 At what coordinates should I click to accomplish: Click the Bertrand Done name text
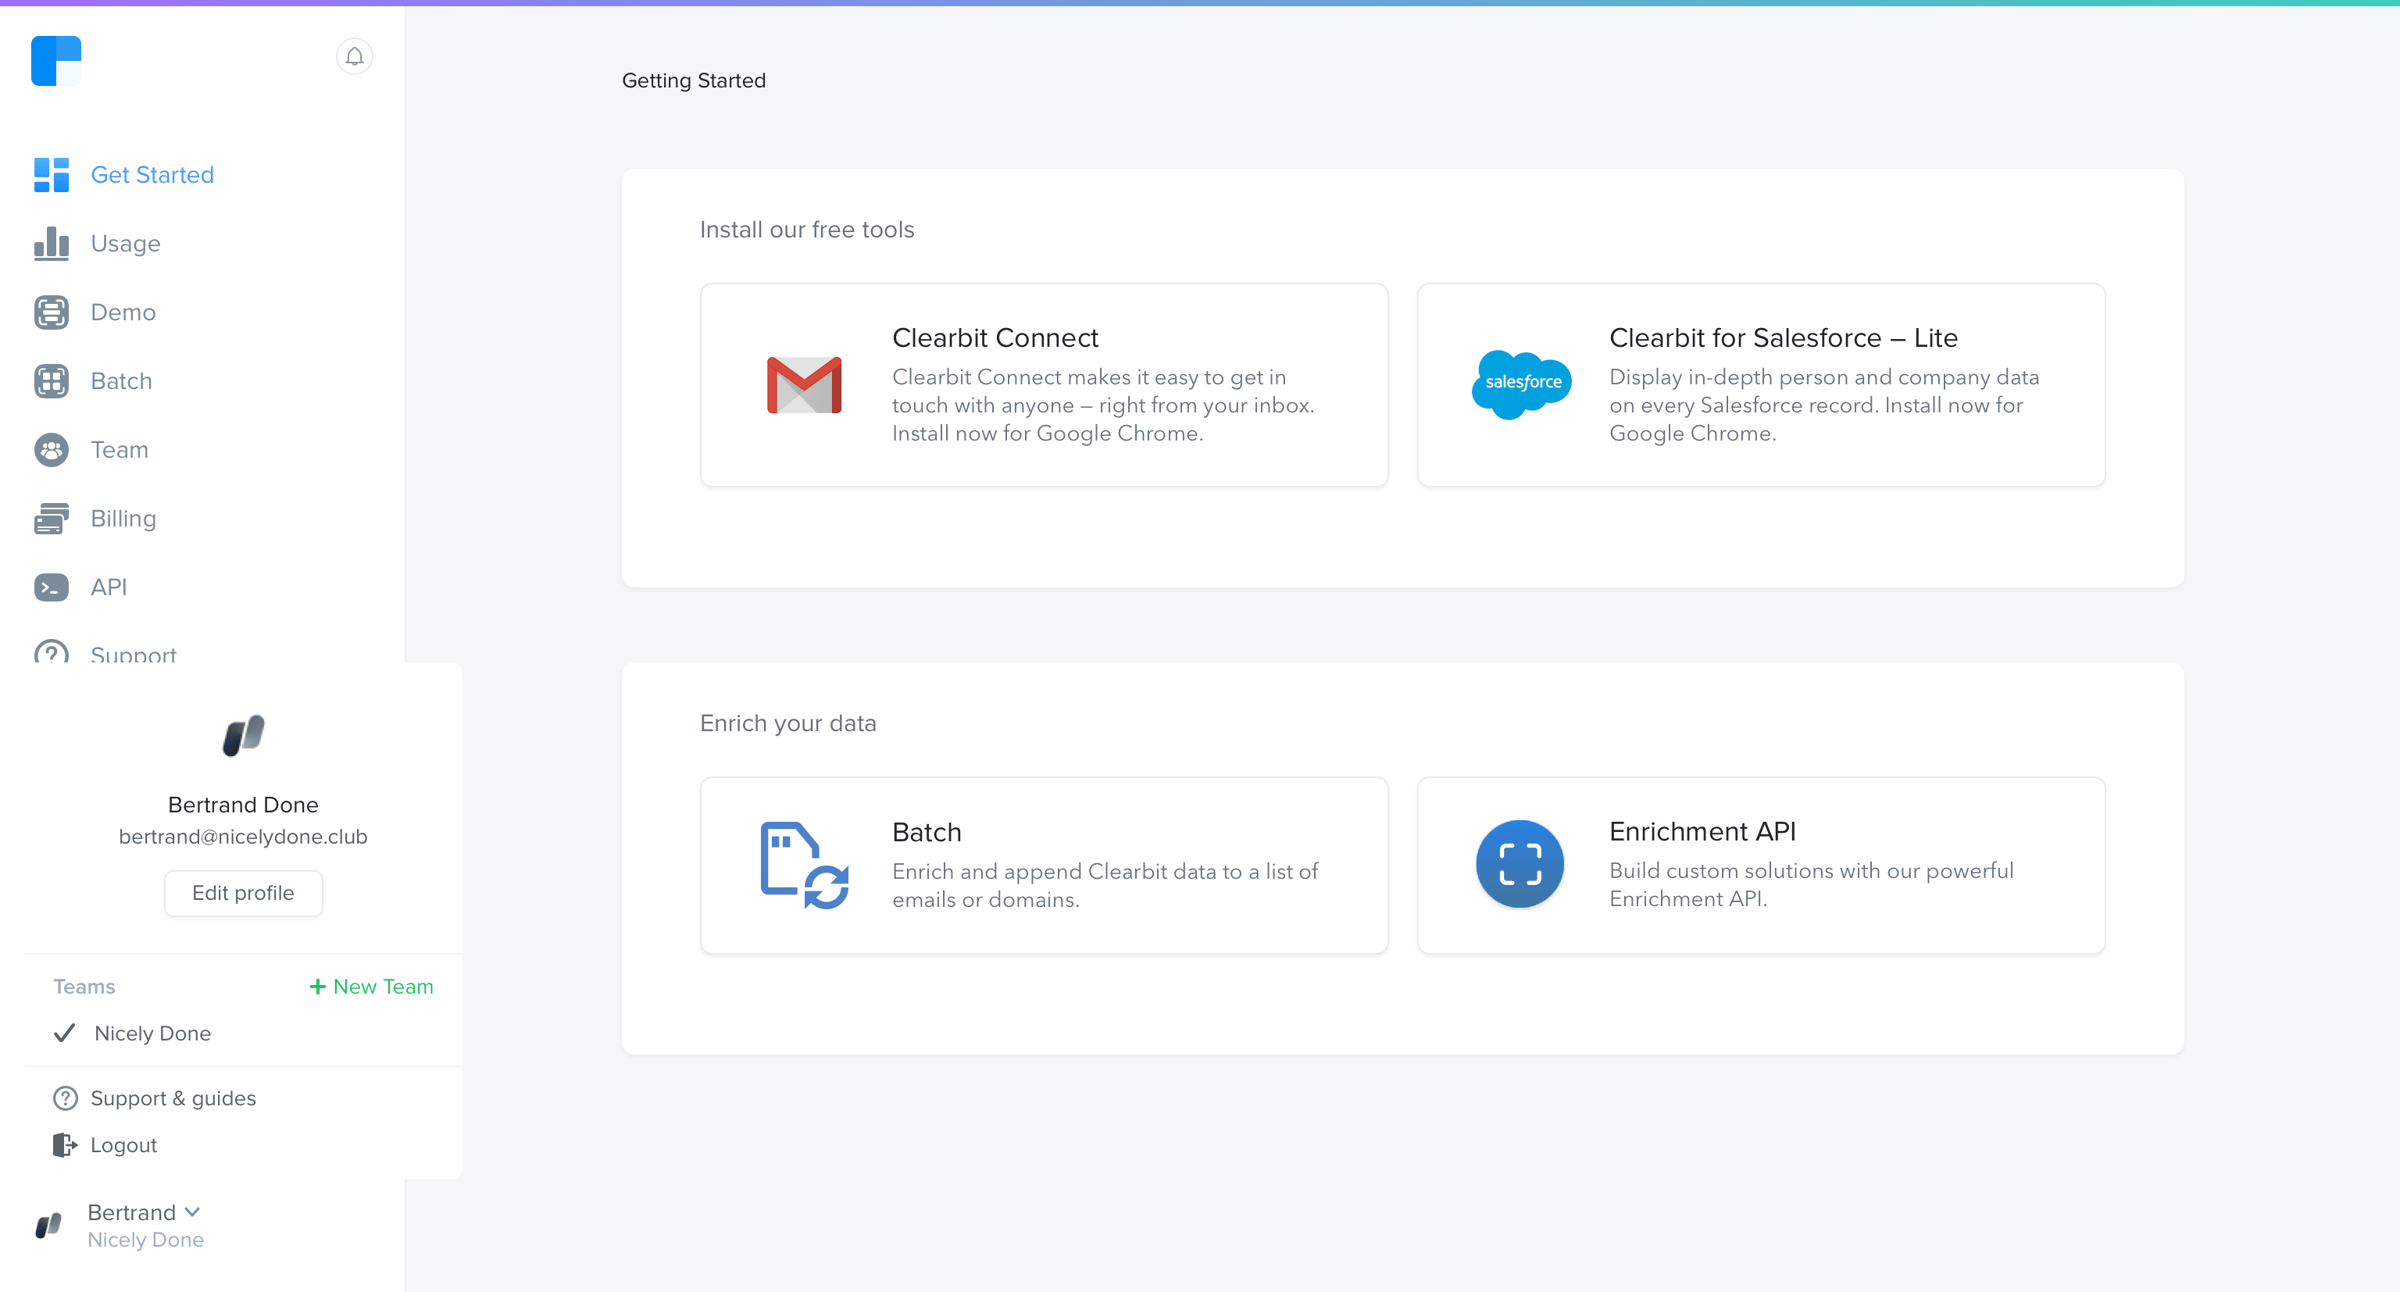point(243,805)
